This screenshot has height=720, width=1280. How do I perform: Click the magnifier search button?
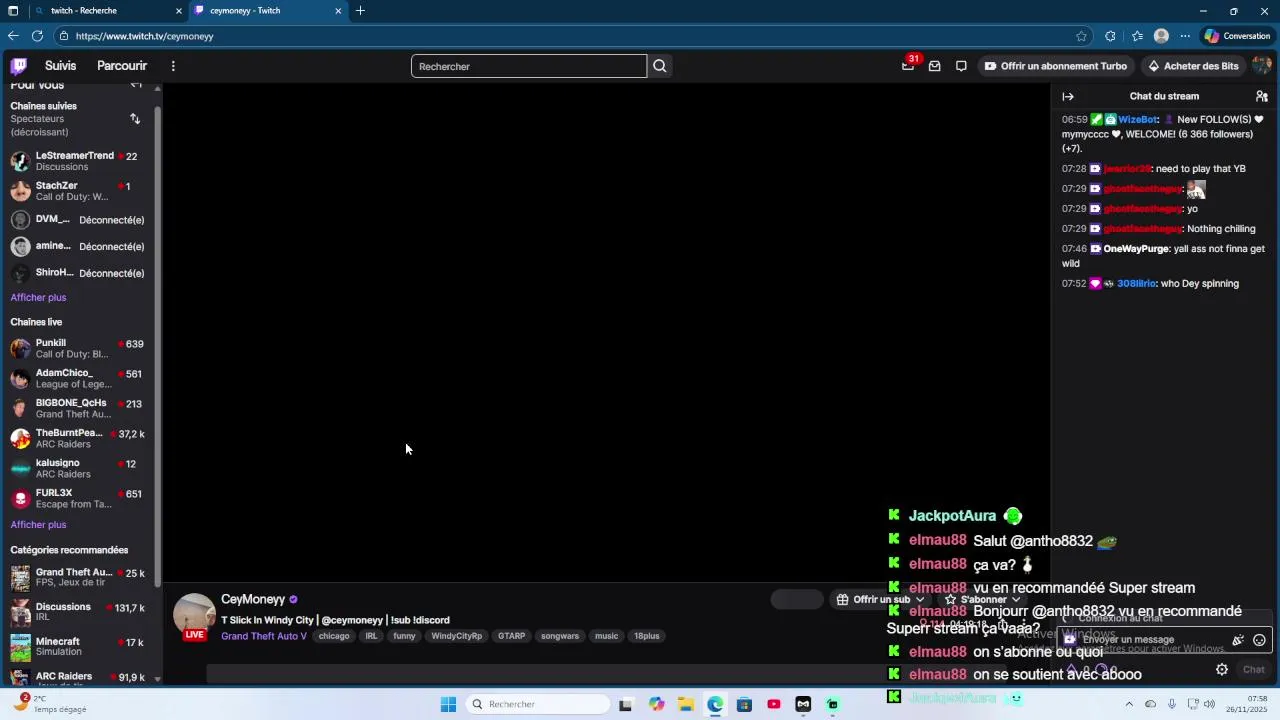coord(660,66)
